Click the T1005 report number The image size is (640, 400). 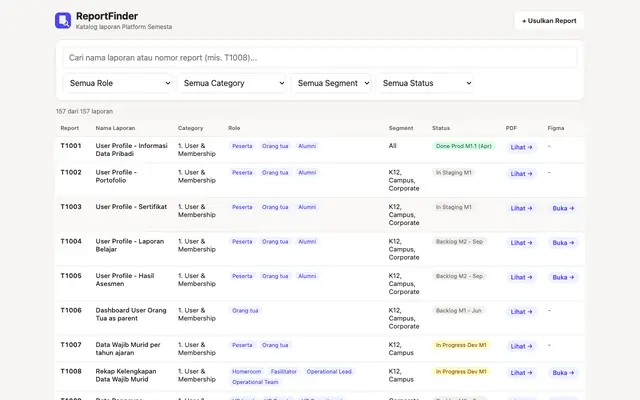click(x=71, y=276)
